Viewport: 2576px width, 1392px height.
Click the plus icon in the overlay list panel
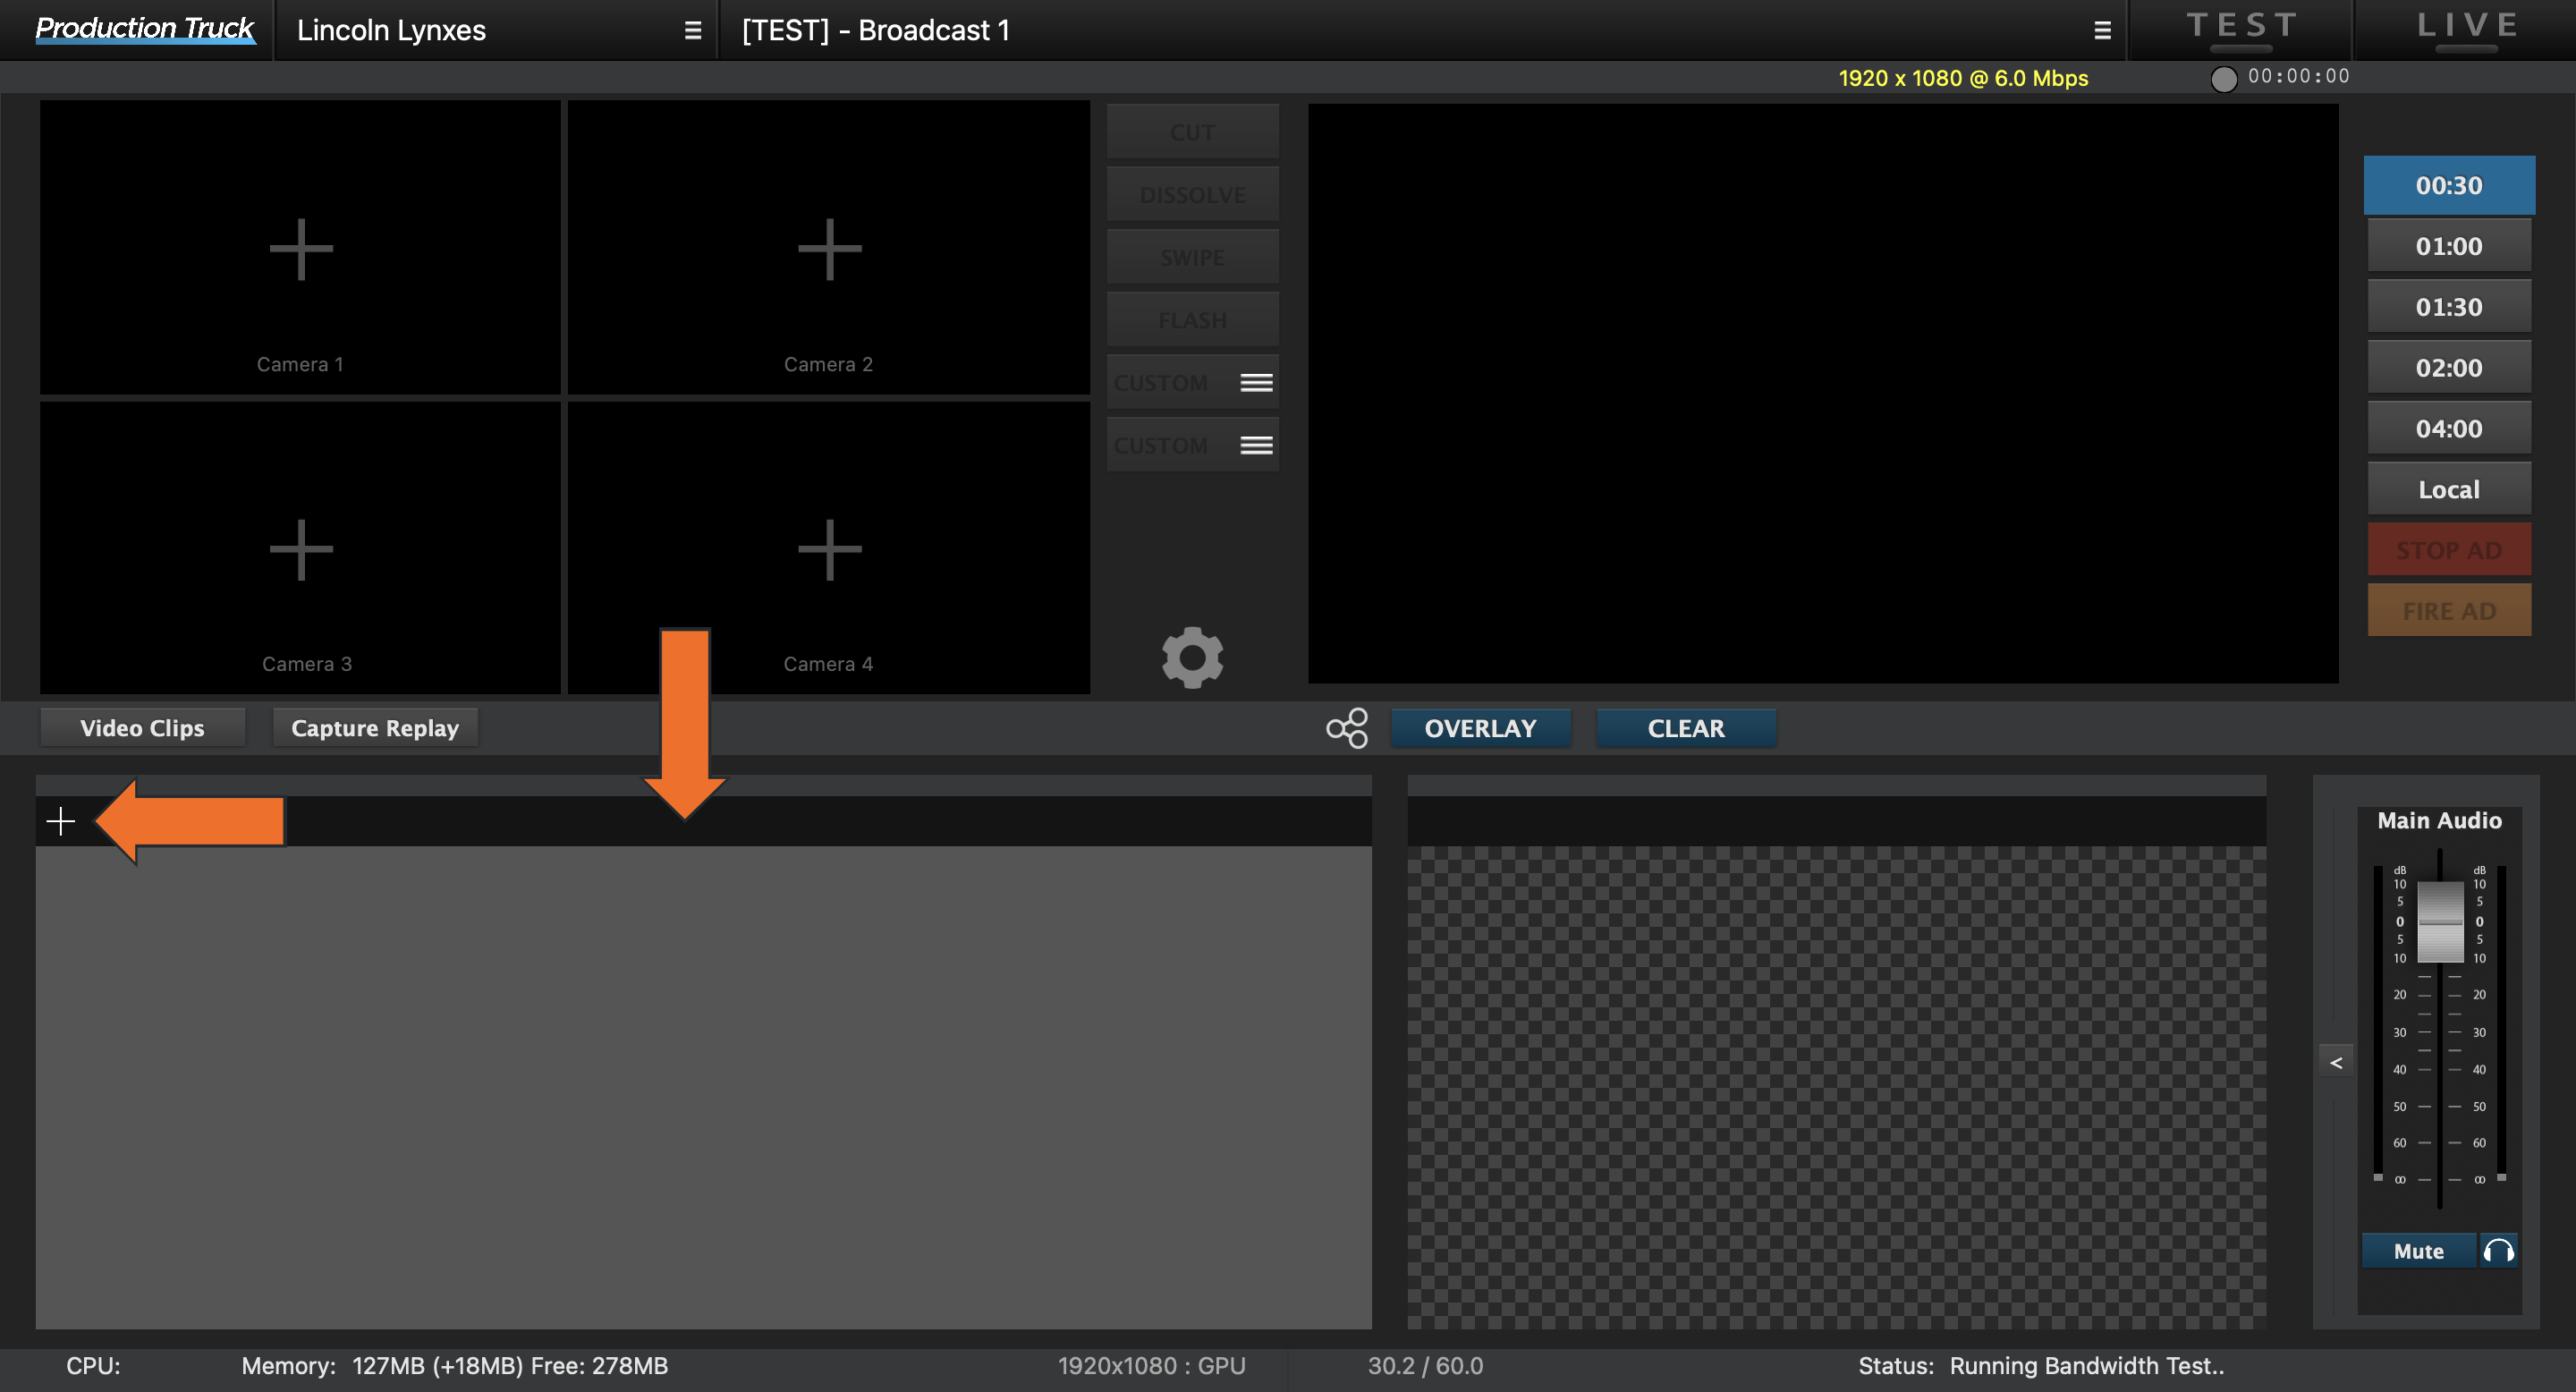click(x=60, y=820)
